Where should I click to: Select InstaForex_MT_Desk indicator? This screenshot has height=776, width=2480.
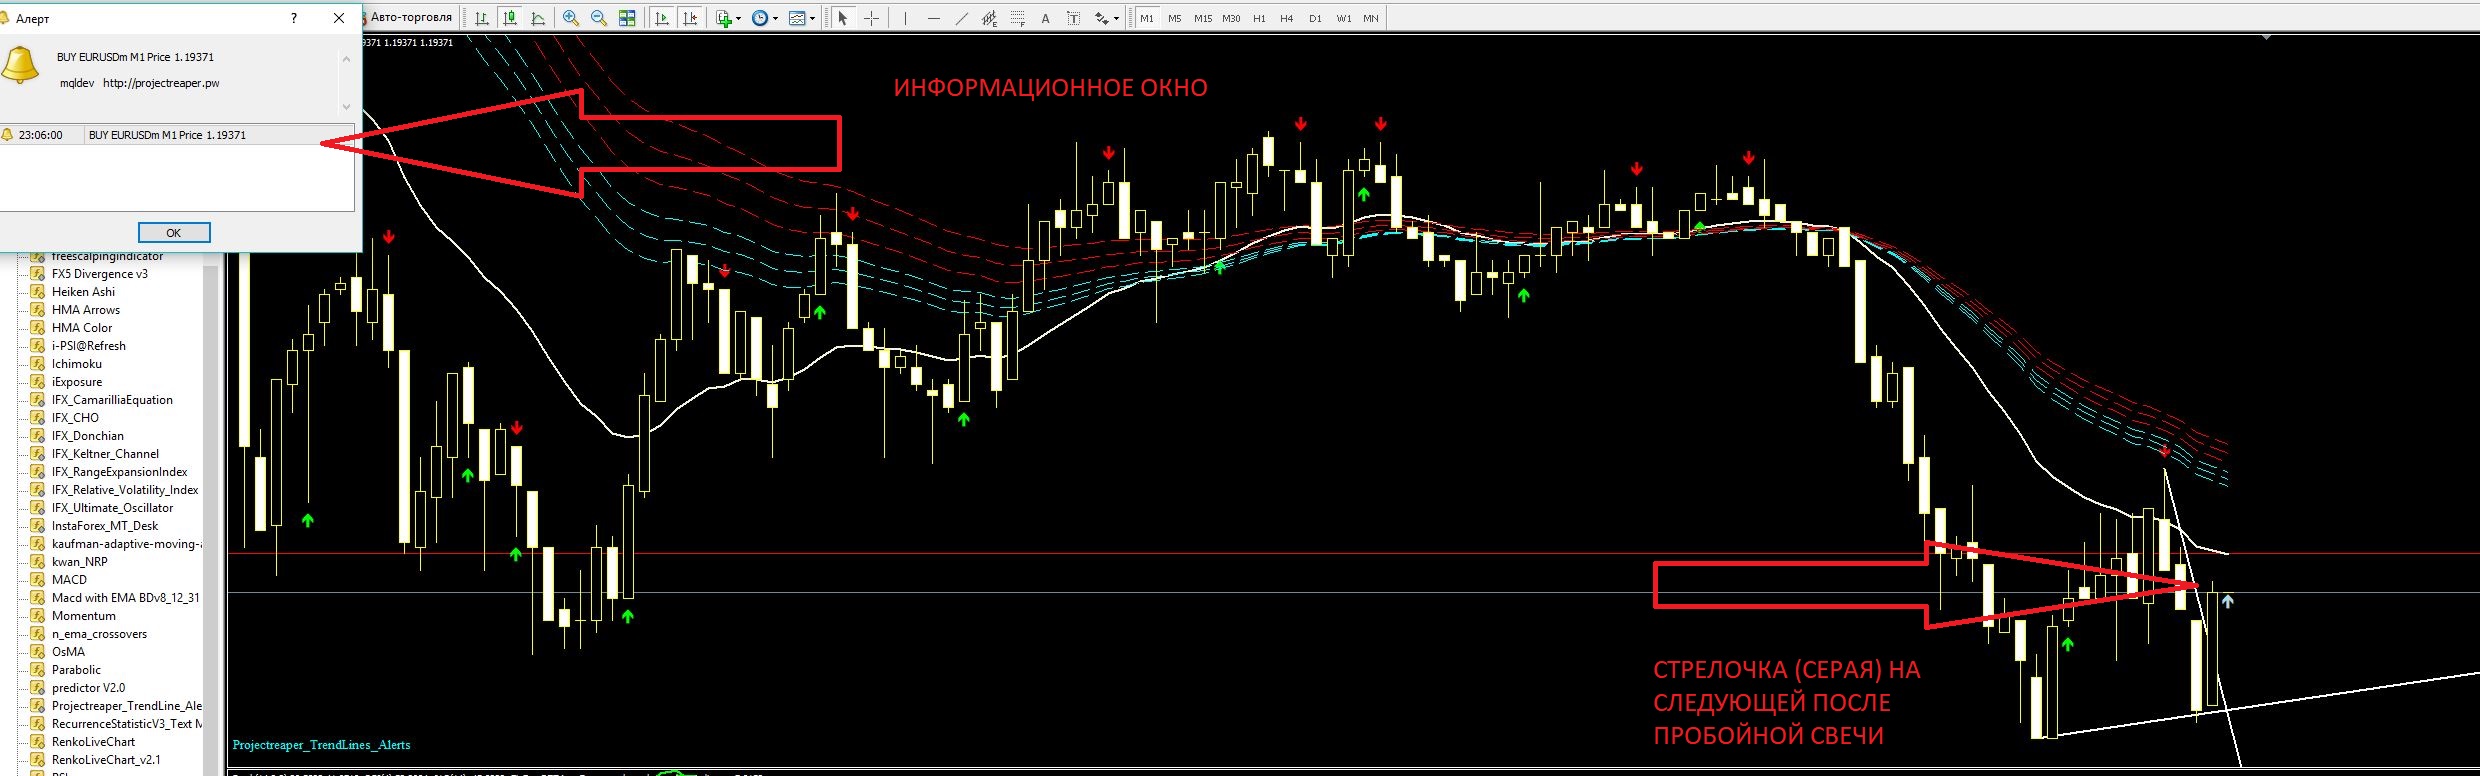click(105, 526)
